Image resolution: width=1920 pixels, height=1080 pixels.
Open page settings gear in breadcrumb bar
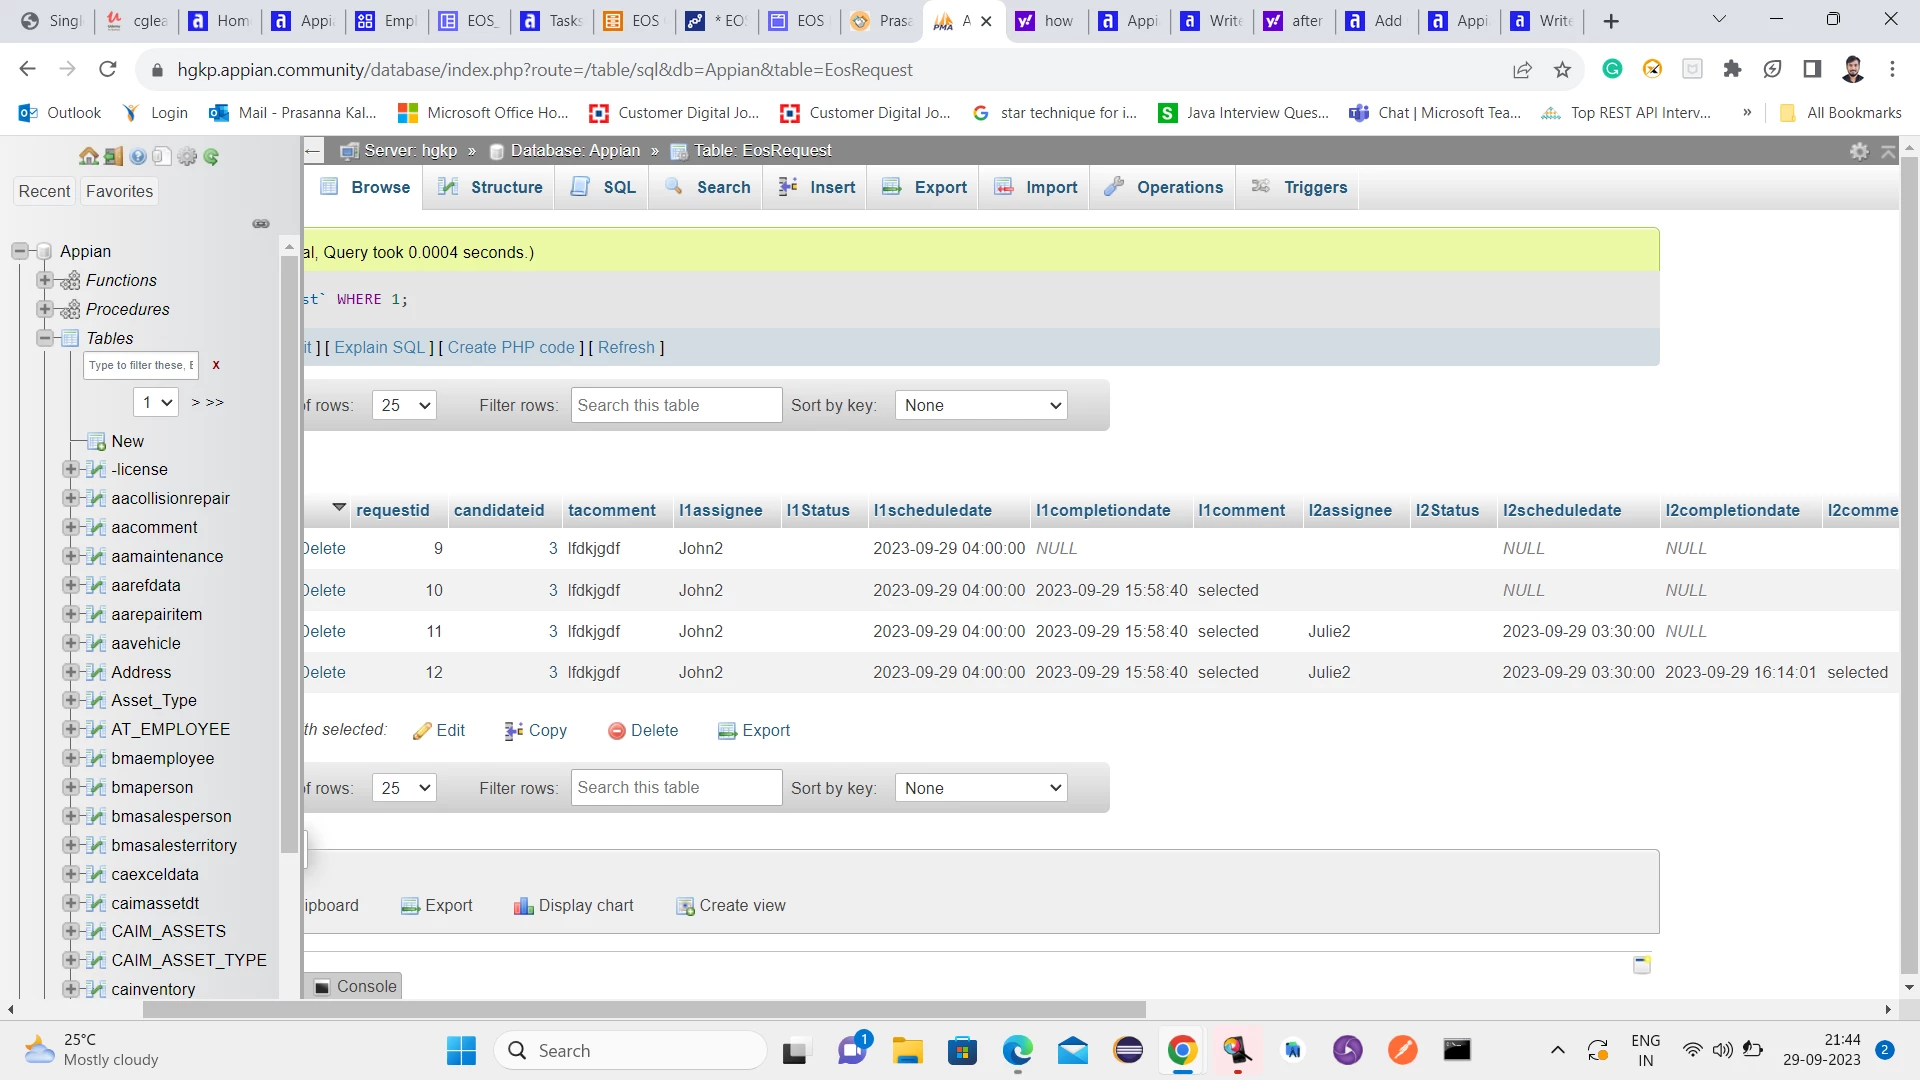[1859, 151]
